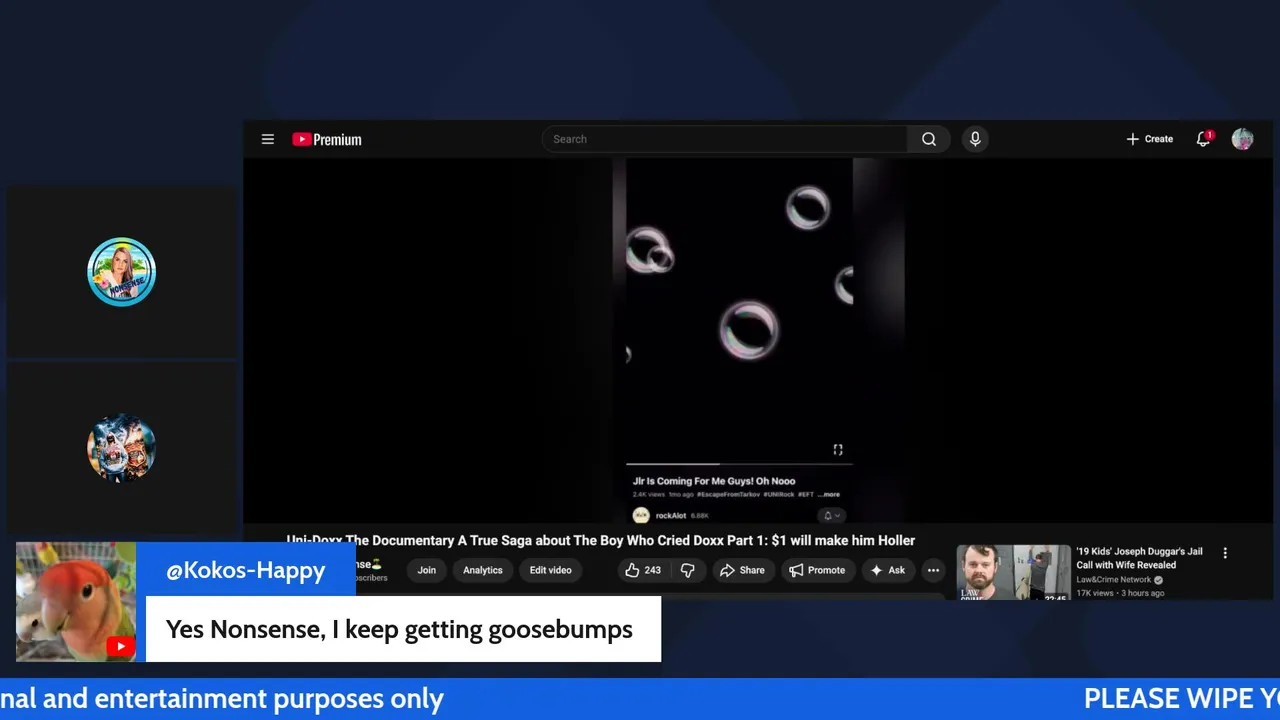Screen dimensions: 1280x720
Task: Start voice search with the microphone
Action: (x=975, y=139)
